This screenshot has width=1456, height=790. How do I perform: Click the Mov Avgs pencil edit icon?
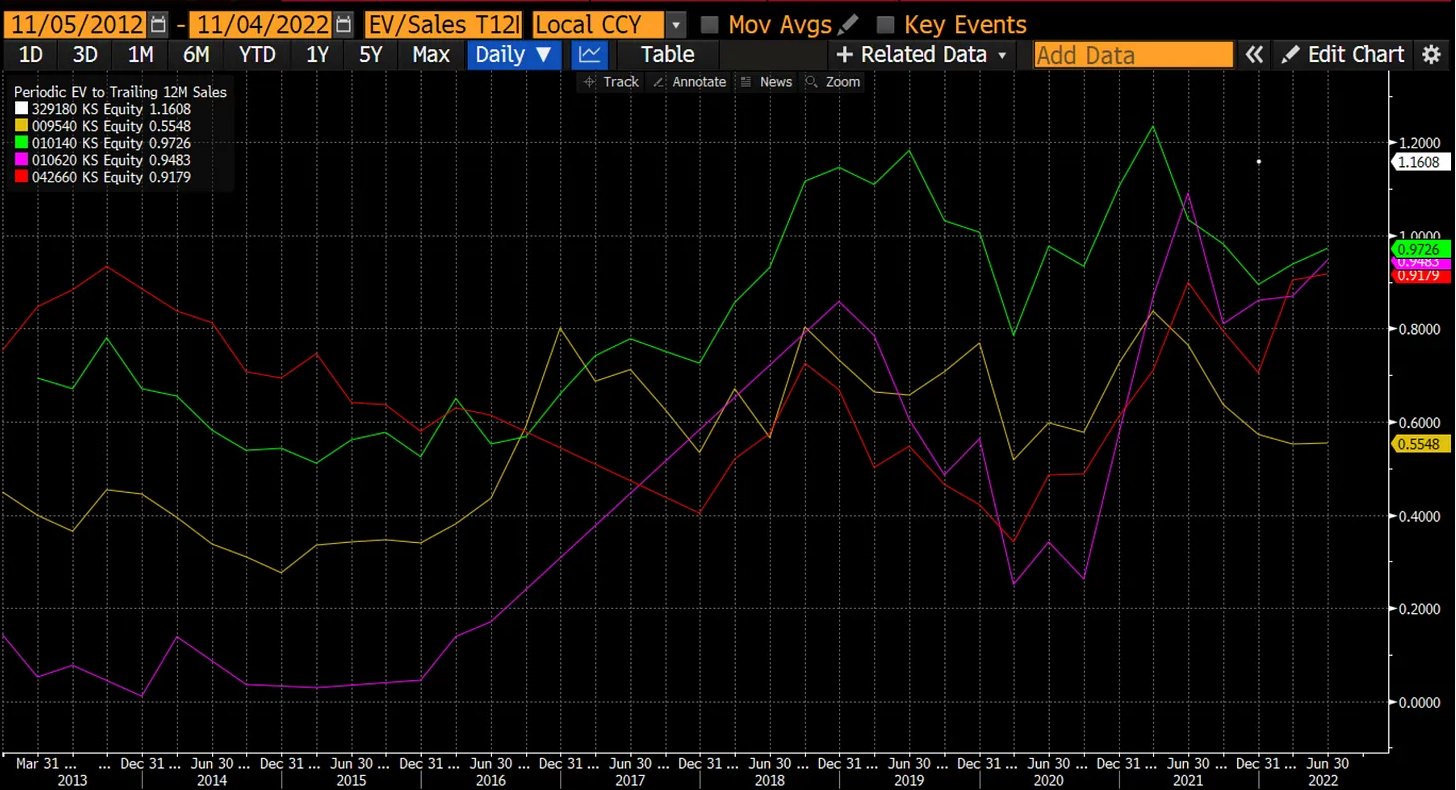[x=848, y=24]
